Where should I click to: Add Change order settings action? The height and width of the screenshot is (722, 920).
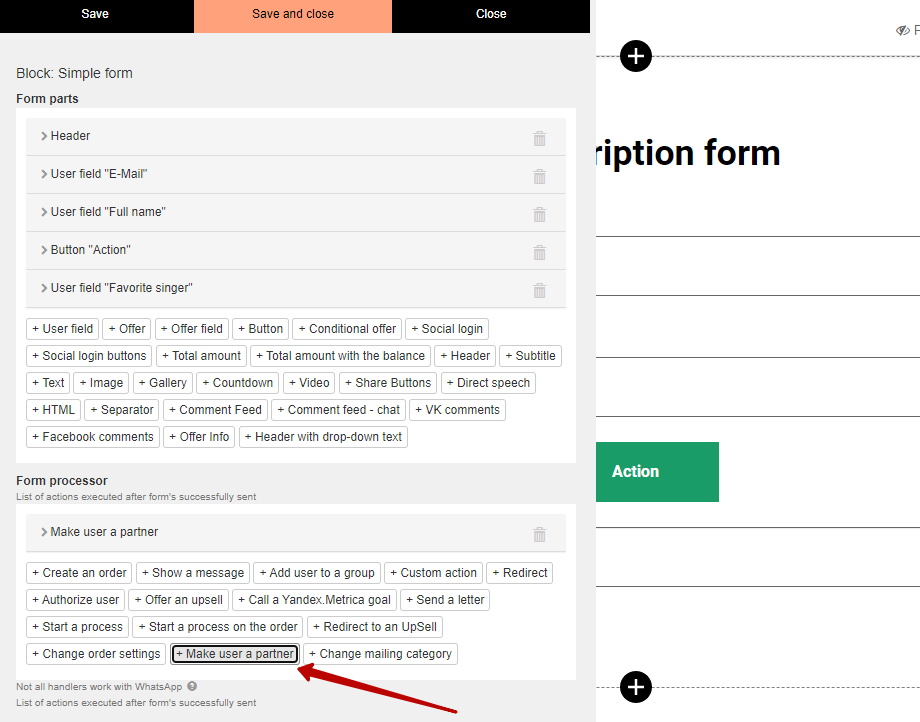pos(96,654)
